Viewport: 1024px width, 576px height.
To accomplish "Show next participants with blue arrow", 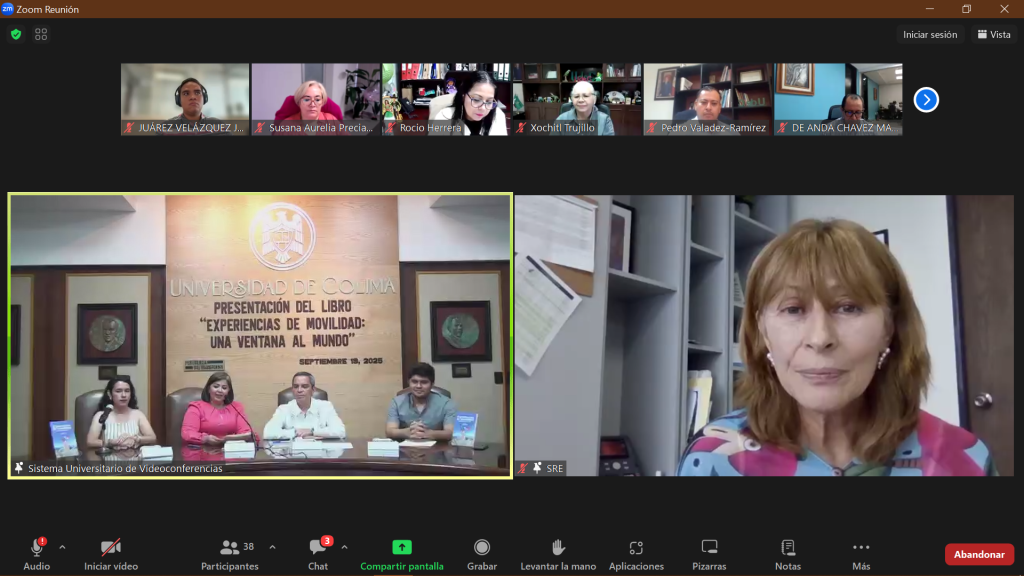I will click(x=926, y=100).
